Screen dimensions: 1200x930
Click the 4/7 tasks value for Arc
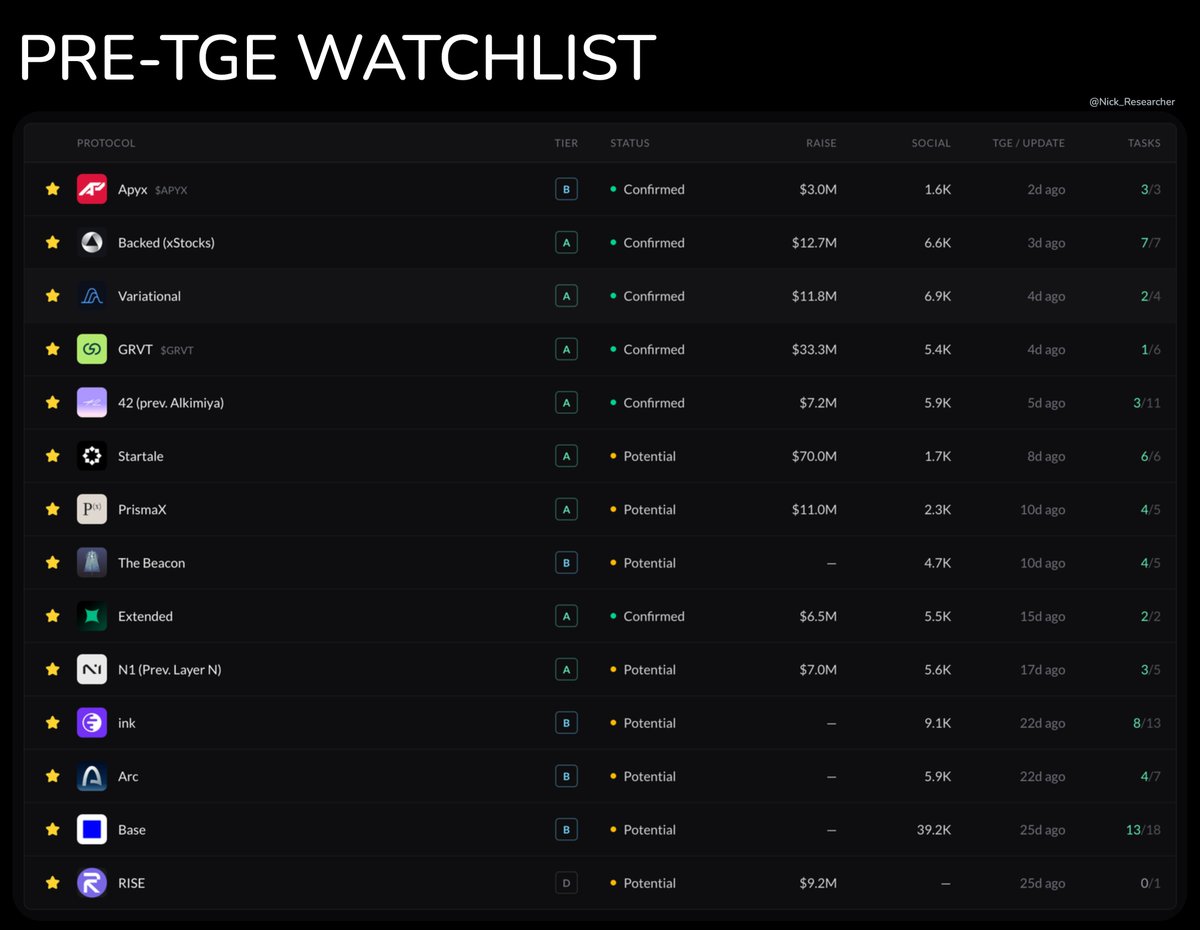[x=1151, y=776]
